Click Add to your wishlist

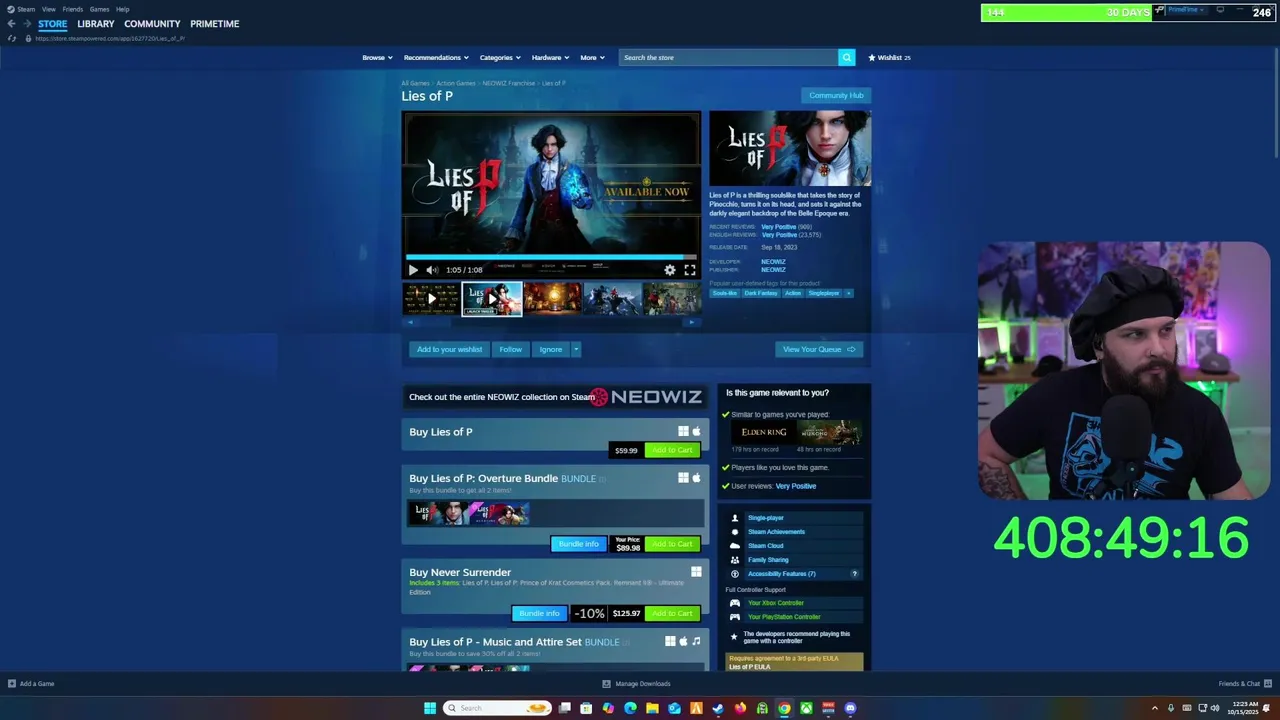pos(449,349)
